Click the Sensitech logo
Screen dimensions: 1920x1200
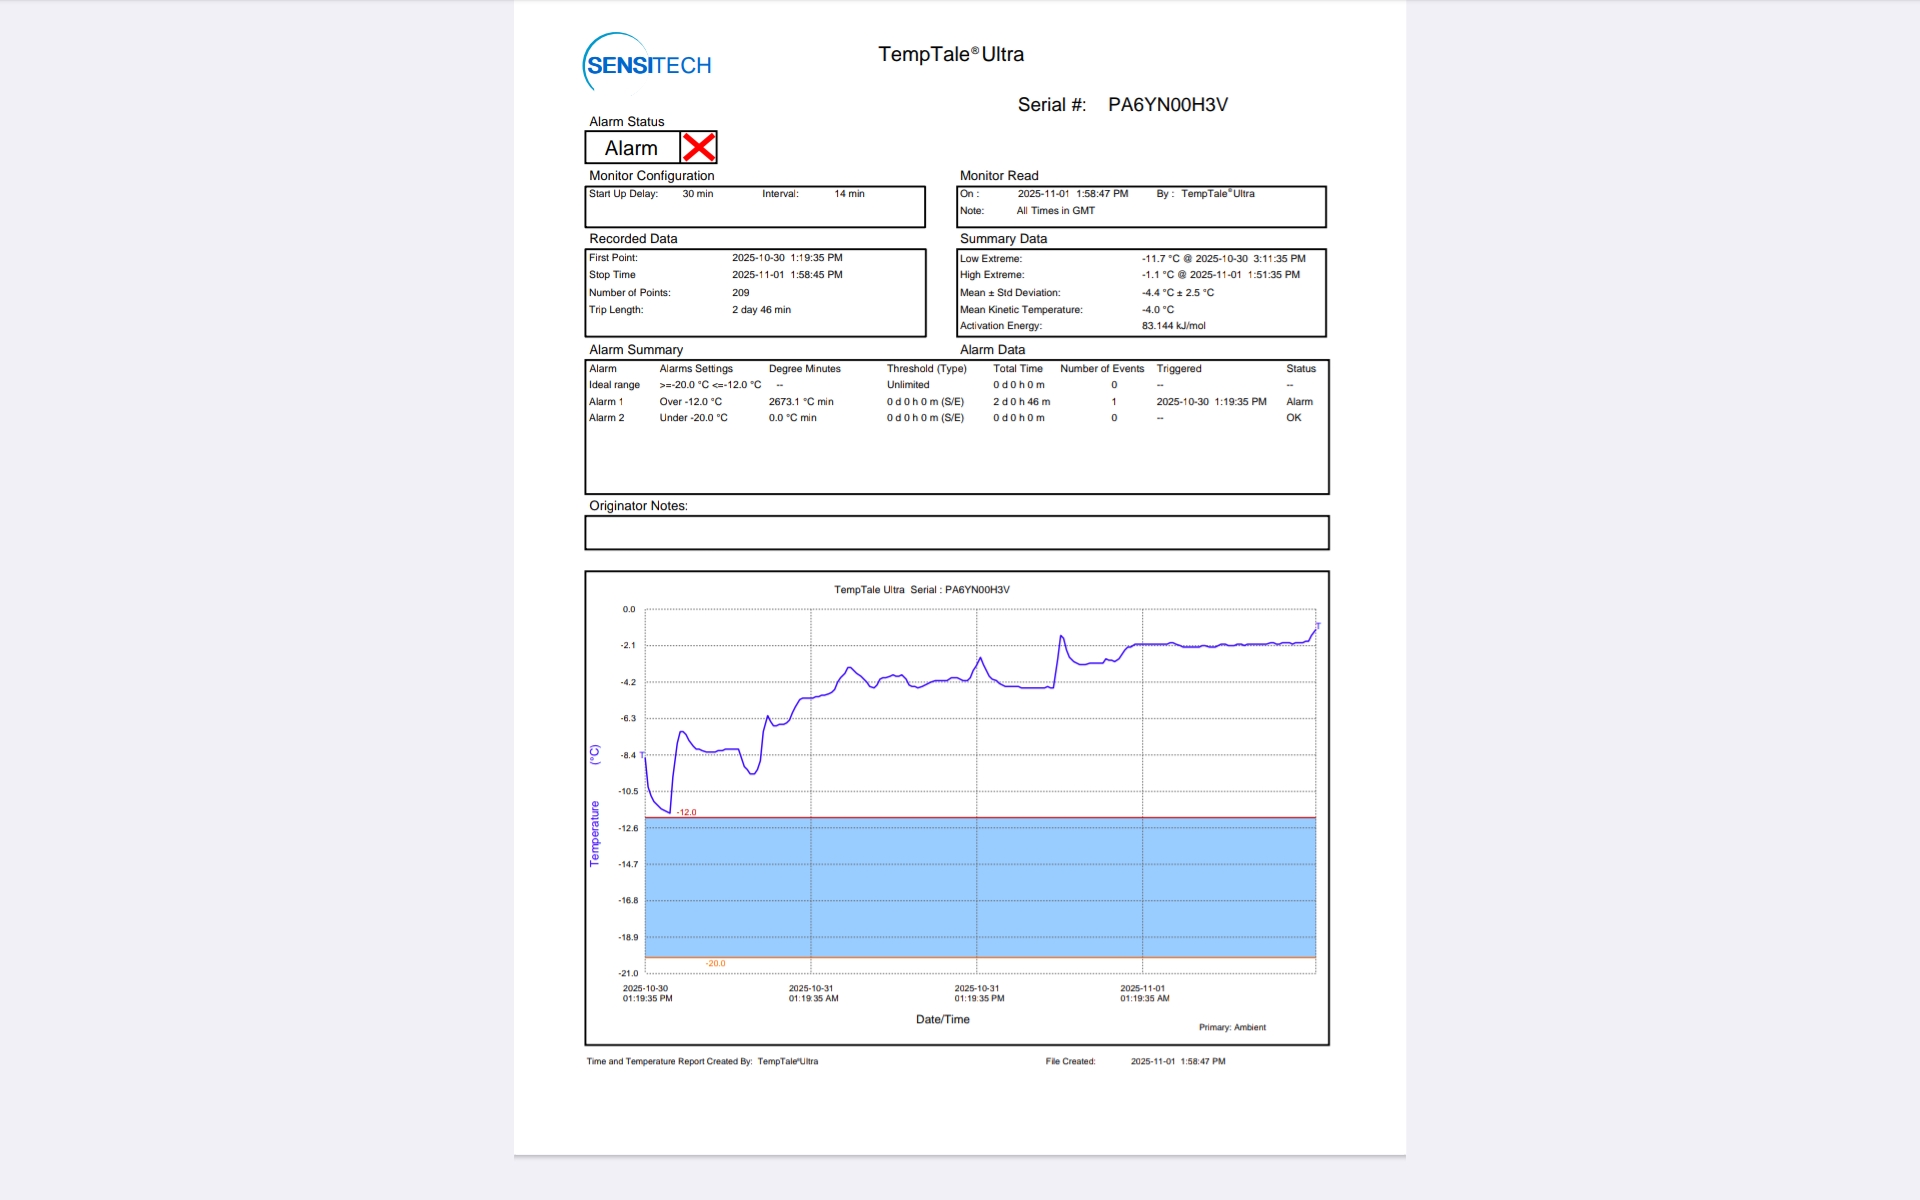[647, 64]
